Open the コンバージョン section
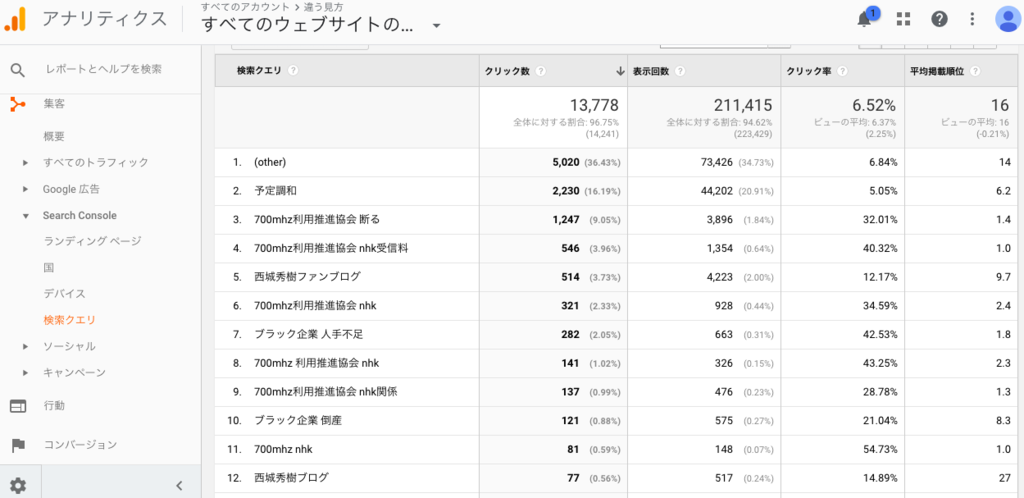 pyautogui.click(x=80, y=445)
